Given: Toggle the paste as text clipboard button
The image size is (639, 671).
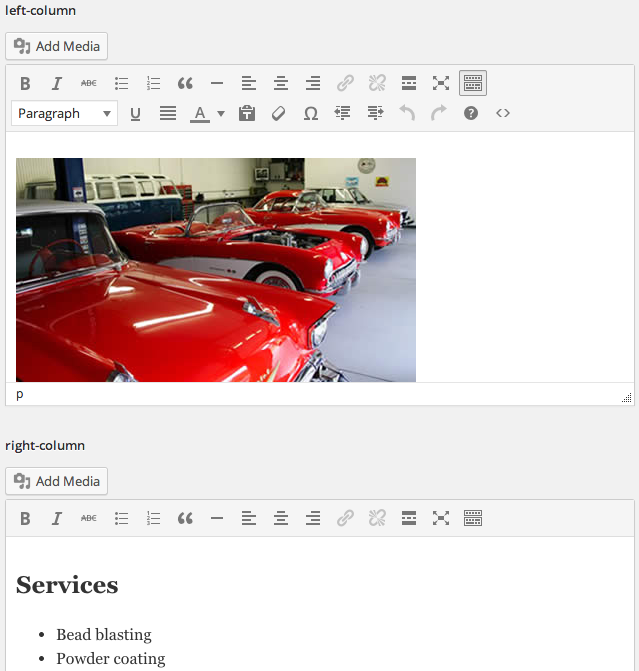Looking at the screenshot, I should click(x=247, y=114).
